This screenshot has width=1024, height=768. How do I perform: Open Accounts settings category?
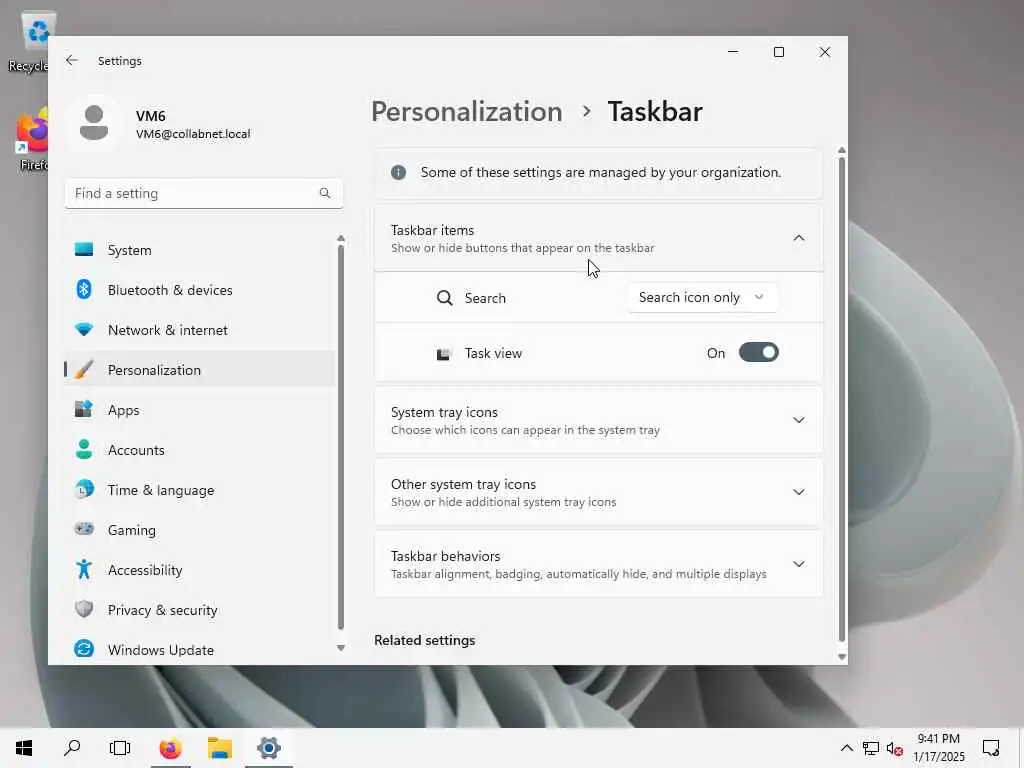200,450
